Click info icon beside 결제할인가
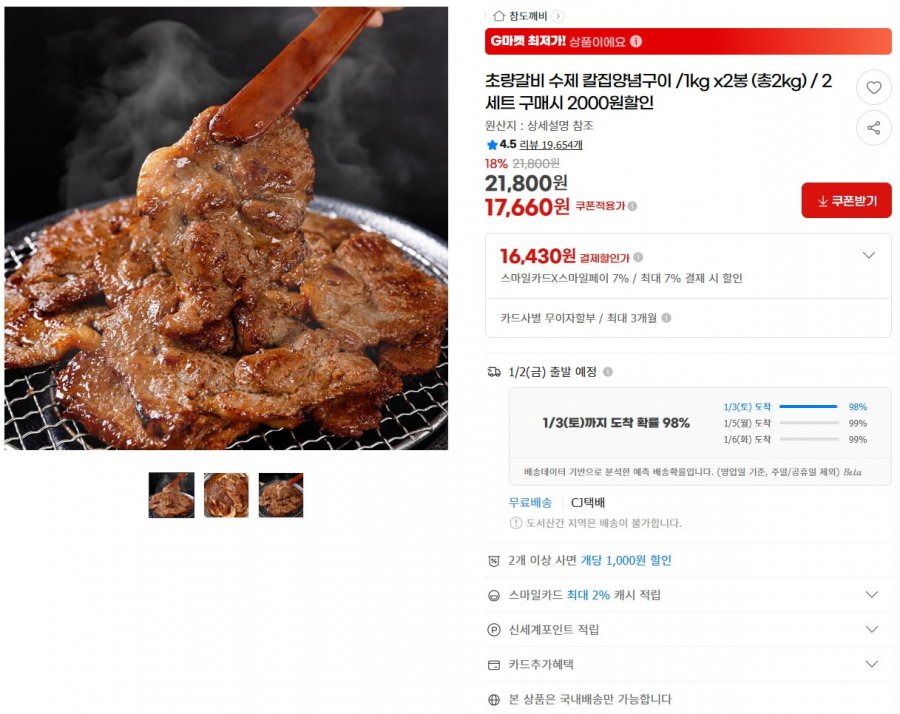 tap(638, 258)
